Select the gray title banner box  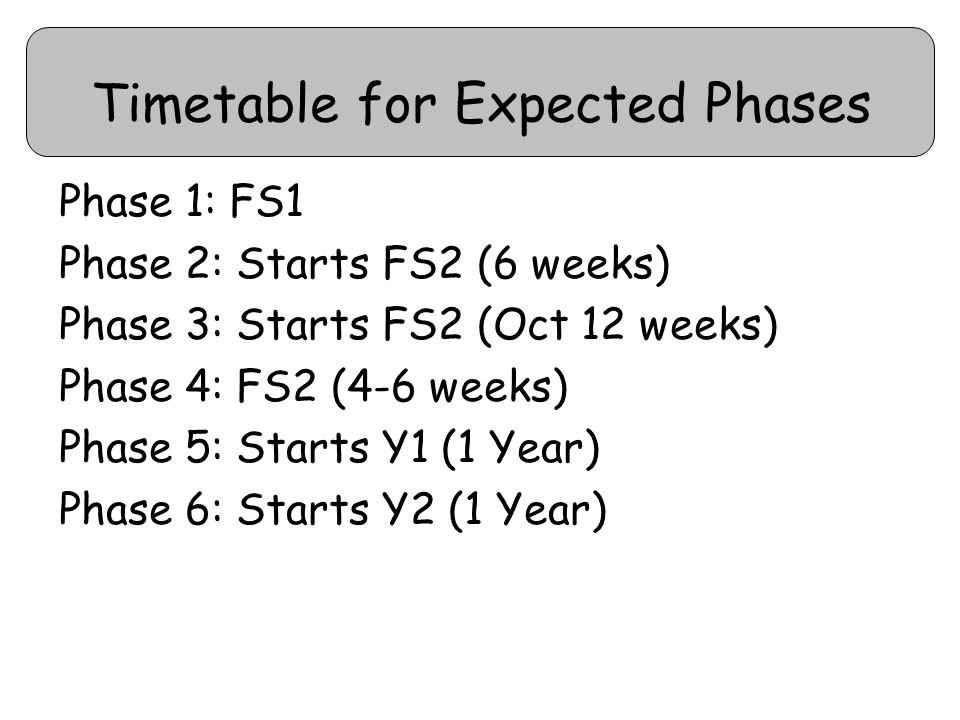tap(480, 92)
